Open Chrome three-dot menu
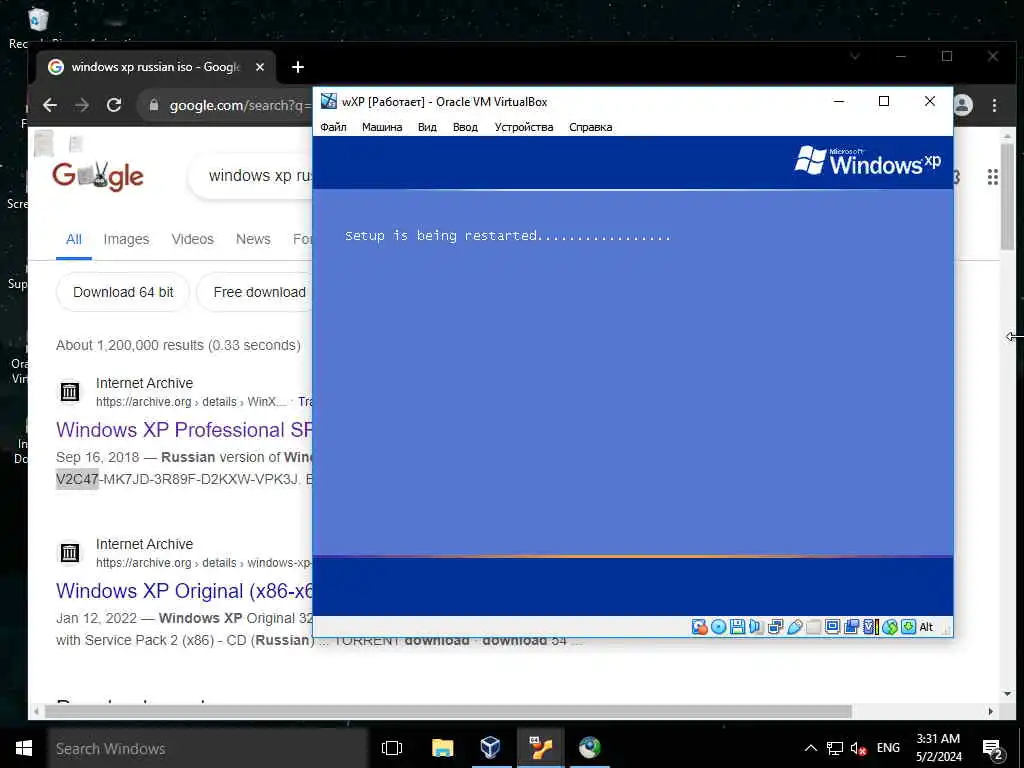The image size is (1024, 768). 994,105
